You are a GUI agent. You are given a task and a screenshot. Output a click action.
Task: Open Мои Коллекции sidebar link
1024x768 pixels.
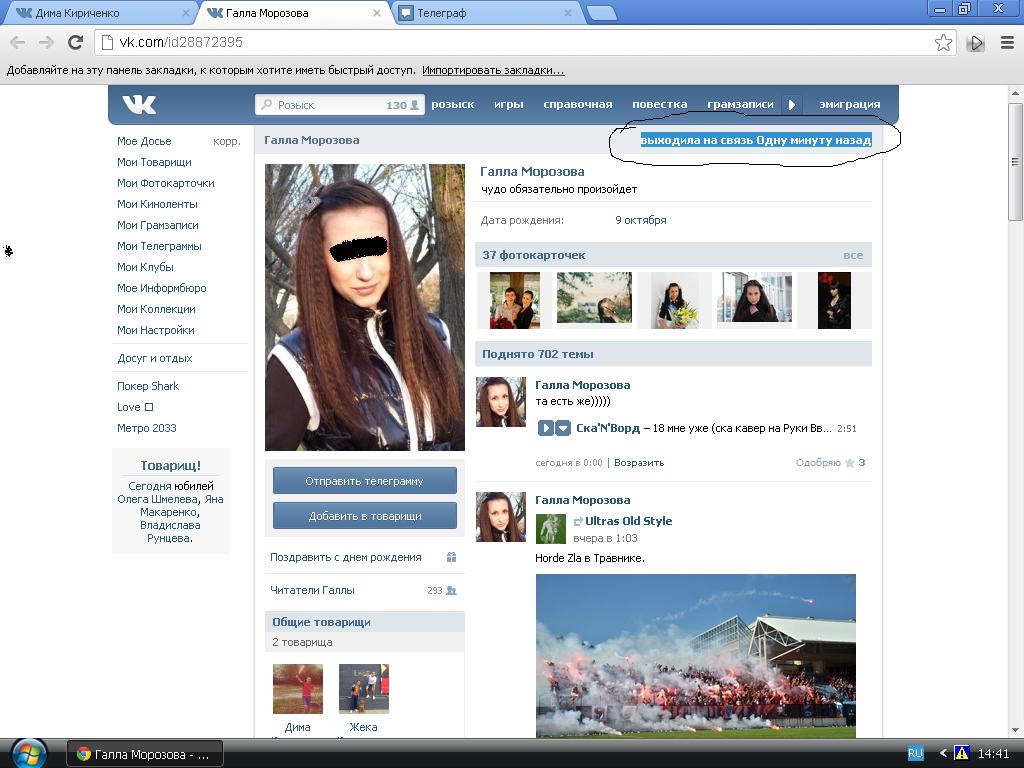[x=156, y=309]
